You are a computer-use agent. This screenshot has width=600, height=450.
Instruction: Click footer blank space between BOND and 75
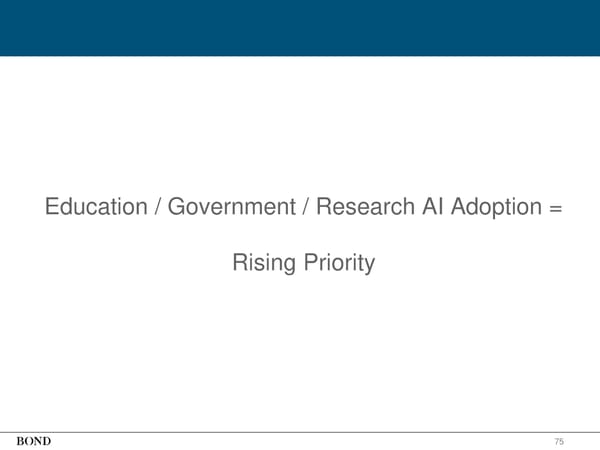pos(300,441)
